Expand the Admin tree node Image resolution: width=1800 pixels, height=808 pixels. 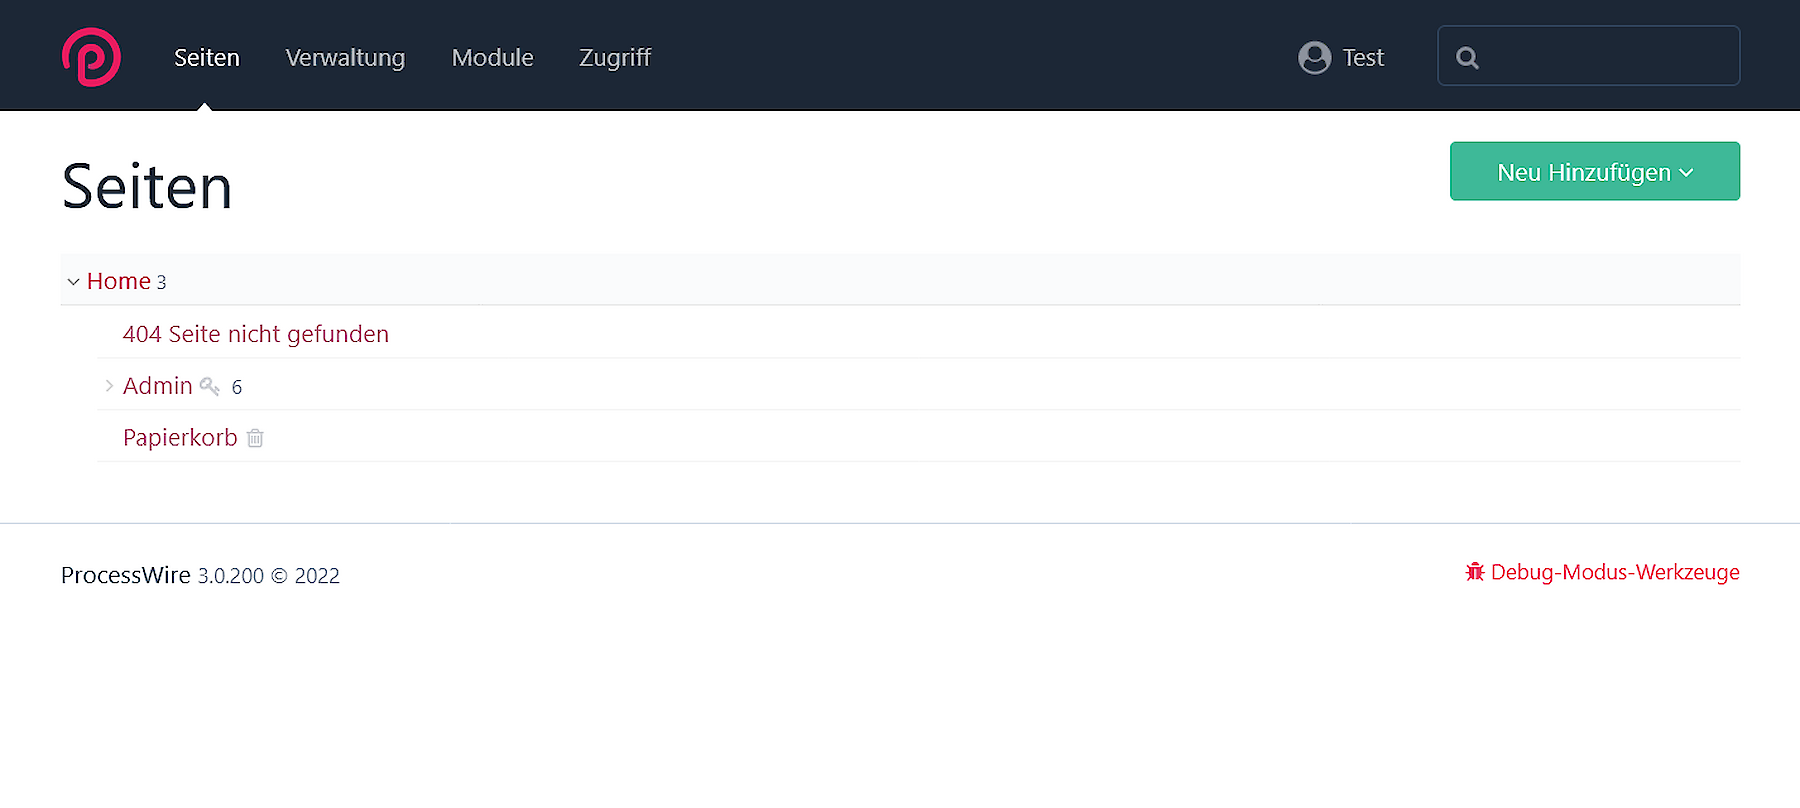click(x=109, y=386)
